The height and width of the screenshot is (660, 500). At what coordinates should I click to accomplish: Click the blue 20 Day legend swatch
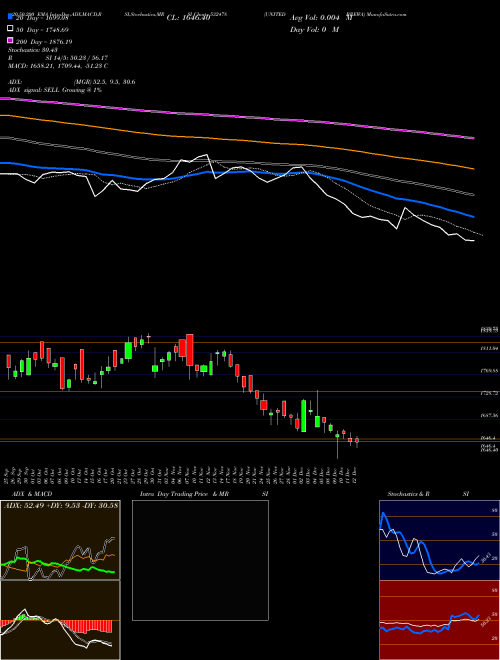(x=10, y=16)
